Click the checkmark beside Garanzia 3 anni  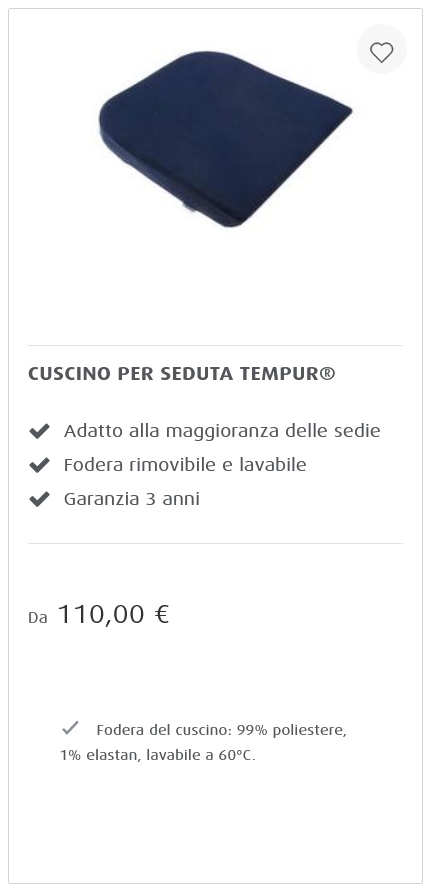39,499
